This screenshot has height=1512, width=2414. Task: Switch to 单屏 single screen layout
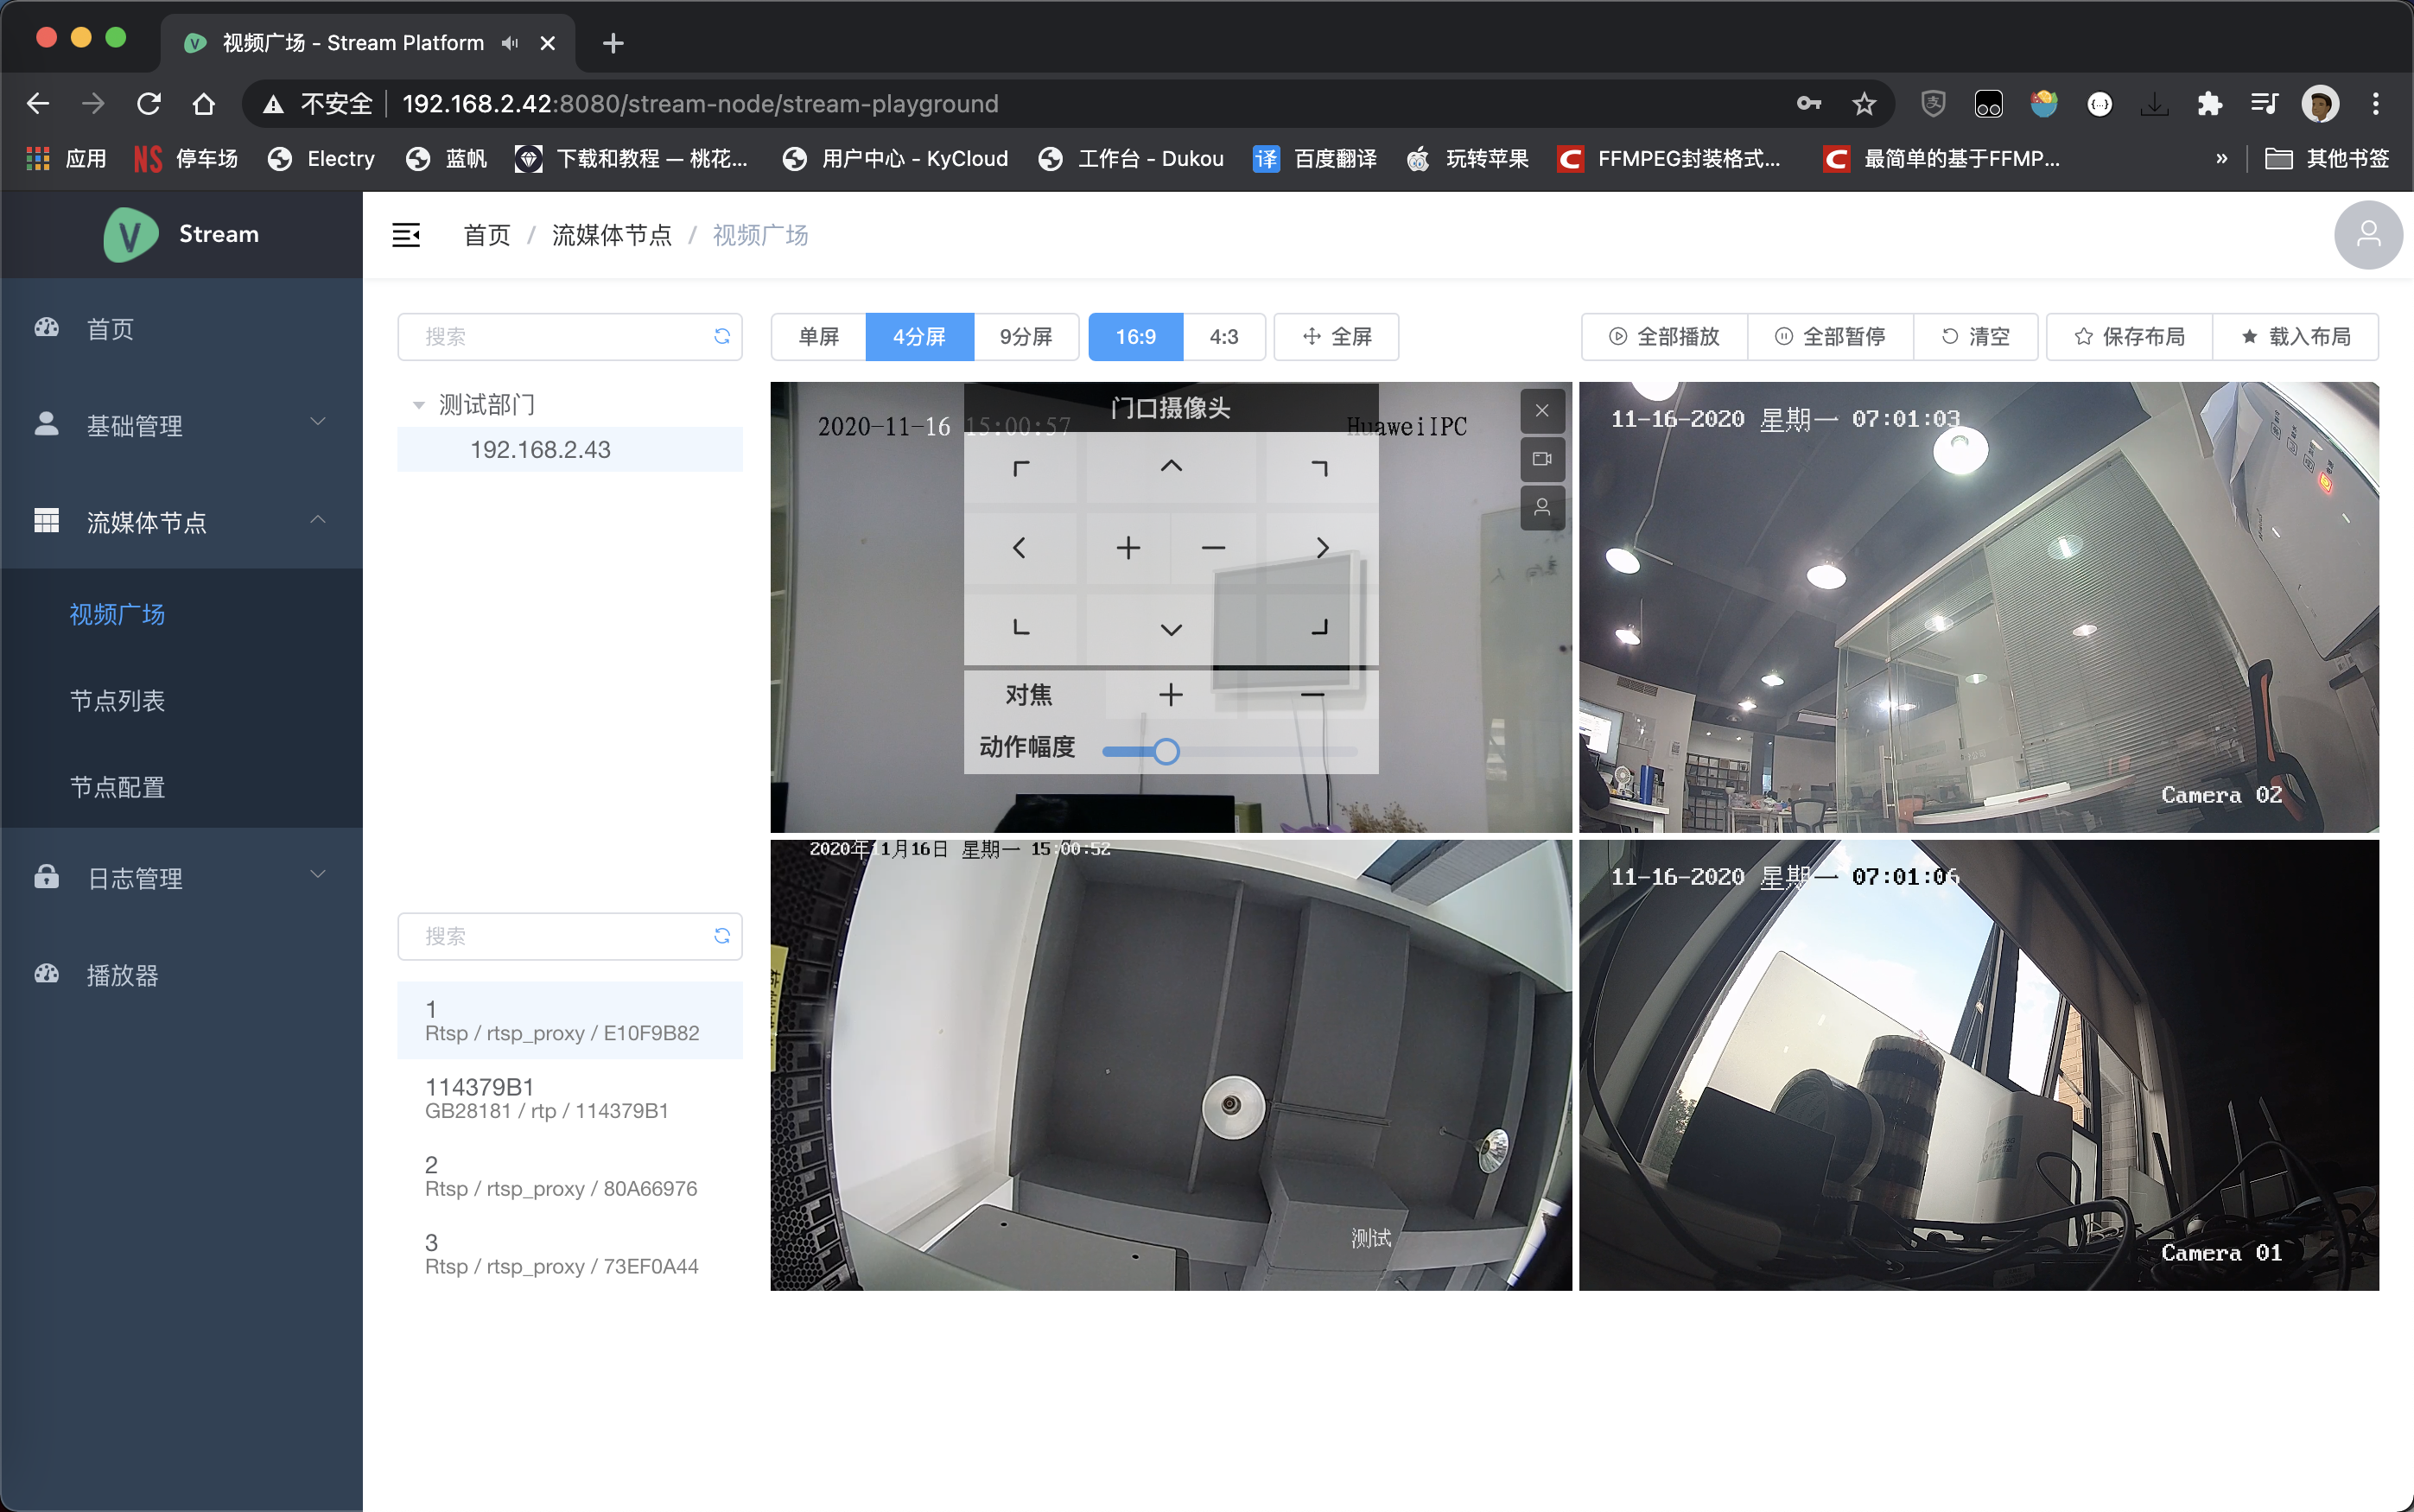point(818,336)
